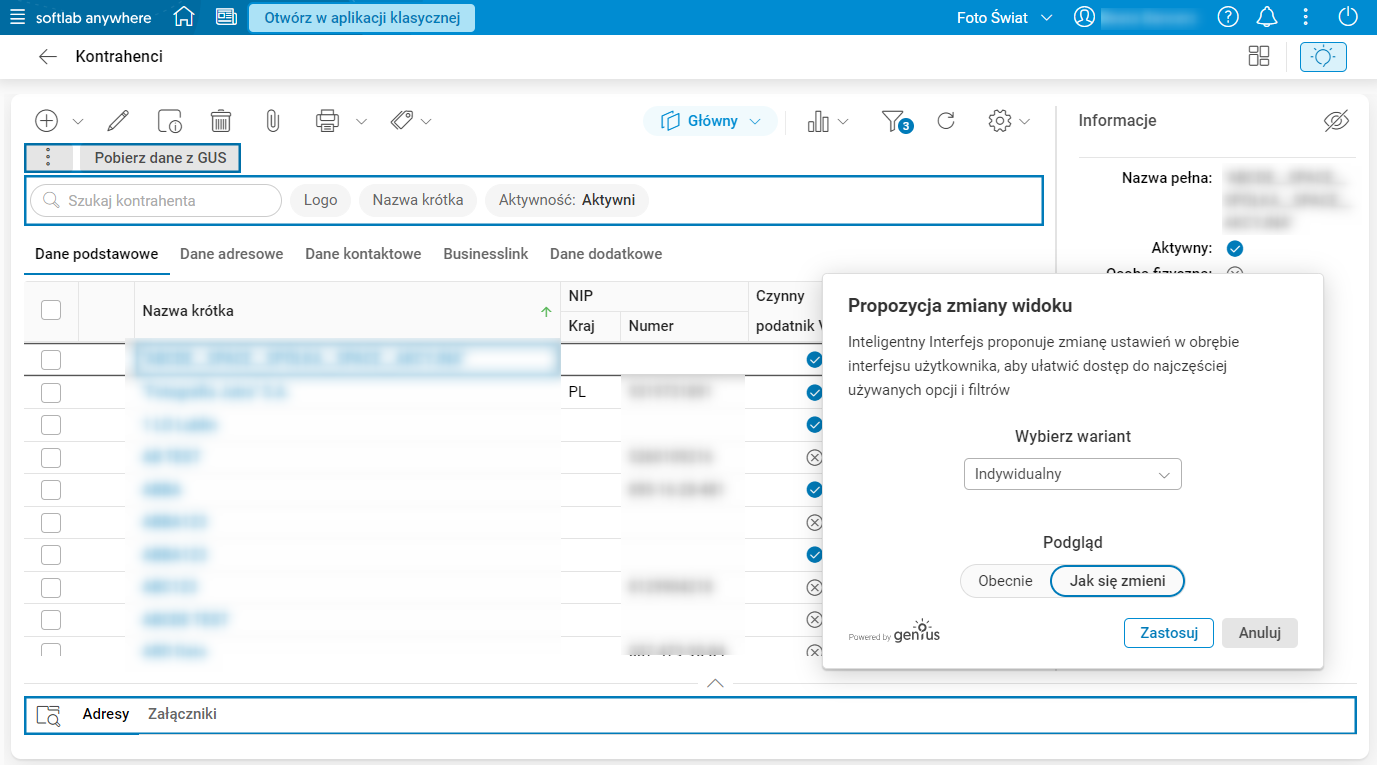The image size is (1377, 765).
Task: Click Pobierz dane z GUS button
Action: (x=160, y=158)
